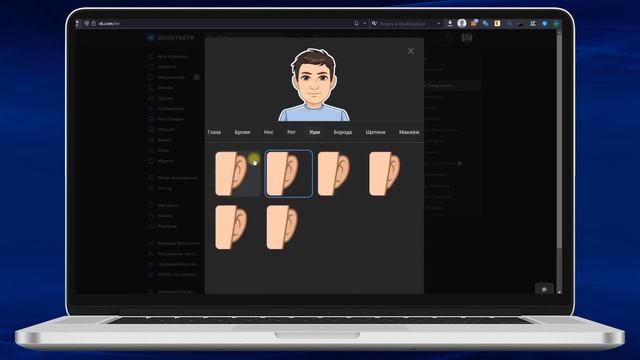Pick the ear option under the yellow cursor
Screen dimensions: 640x360
pyautogui.click(x=237, y=174)
